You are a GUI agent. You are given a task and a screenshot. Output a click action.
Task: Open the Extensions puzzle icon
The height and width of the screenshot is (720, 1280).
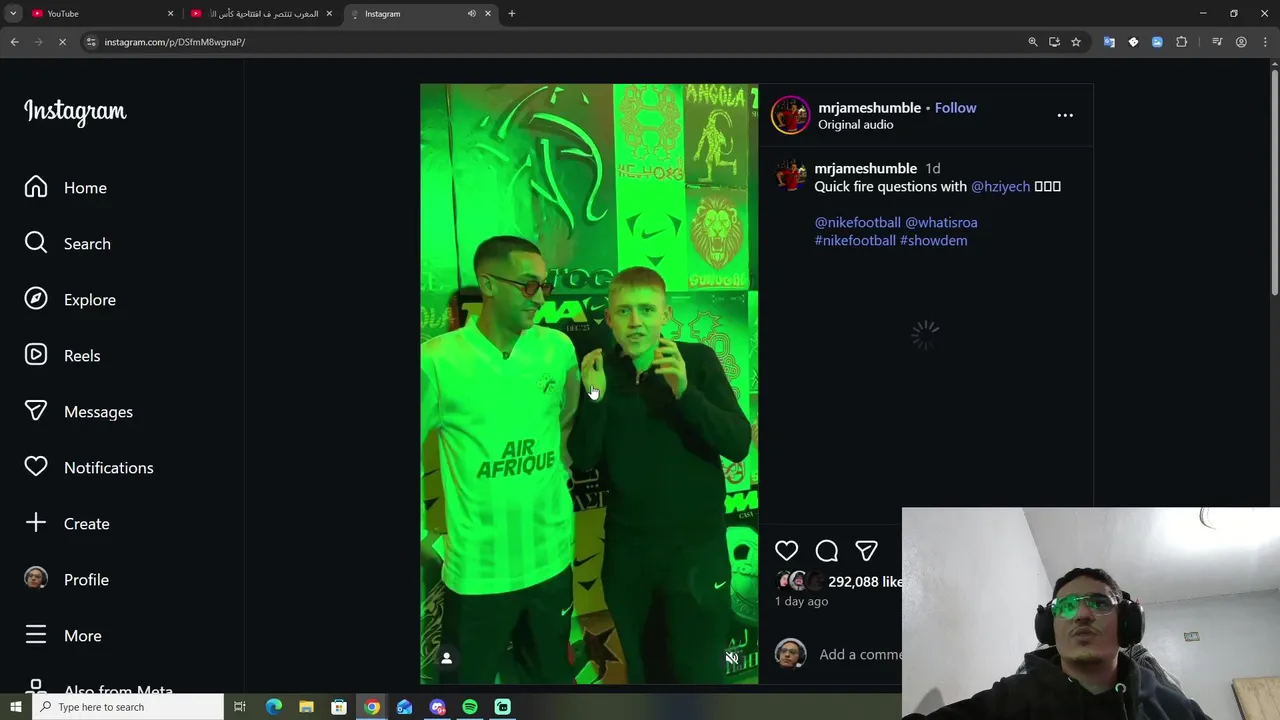pyautogui.click(x=1182, y=42)
